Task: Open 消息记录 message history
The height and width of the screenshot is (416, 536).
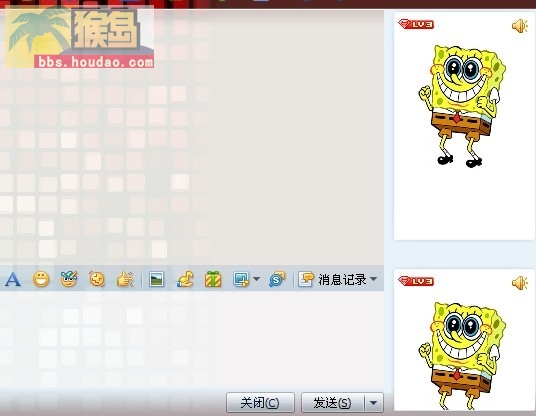Action: [332, 279]
